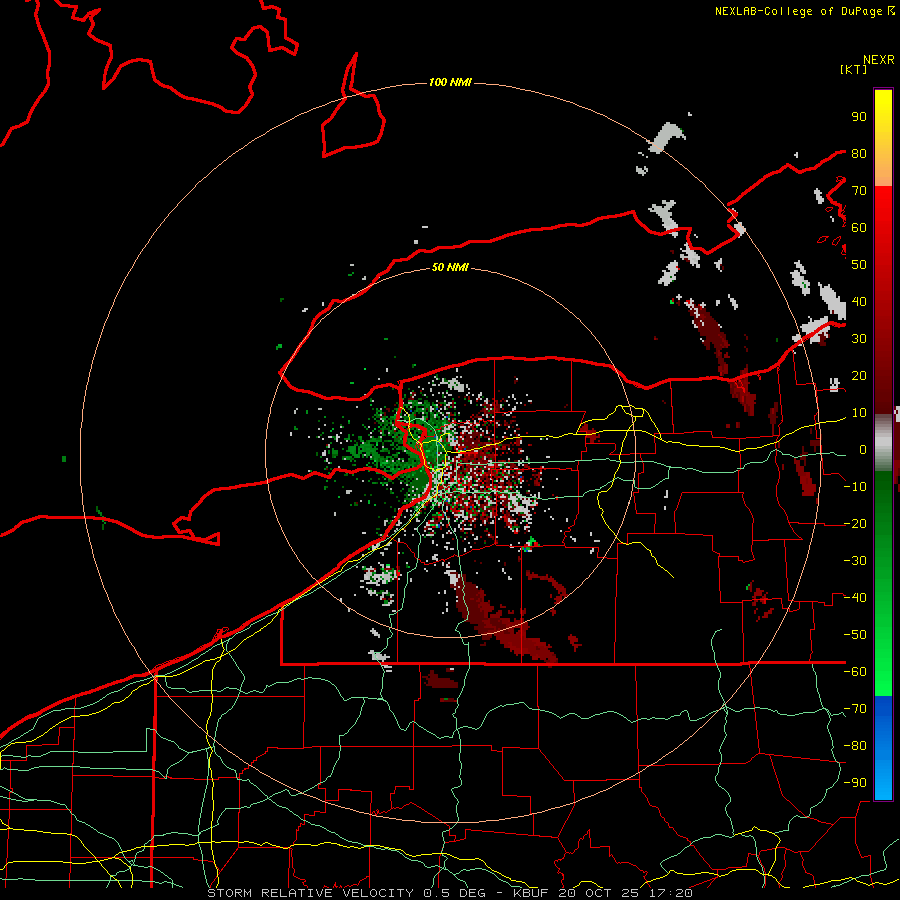
Task: Click the 80 value on the velocity scale
Action: (x=859, y=154)
